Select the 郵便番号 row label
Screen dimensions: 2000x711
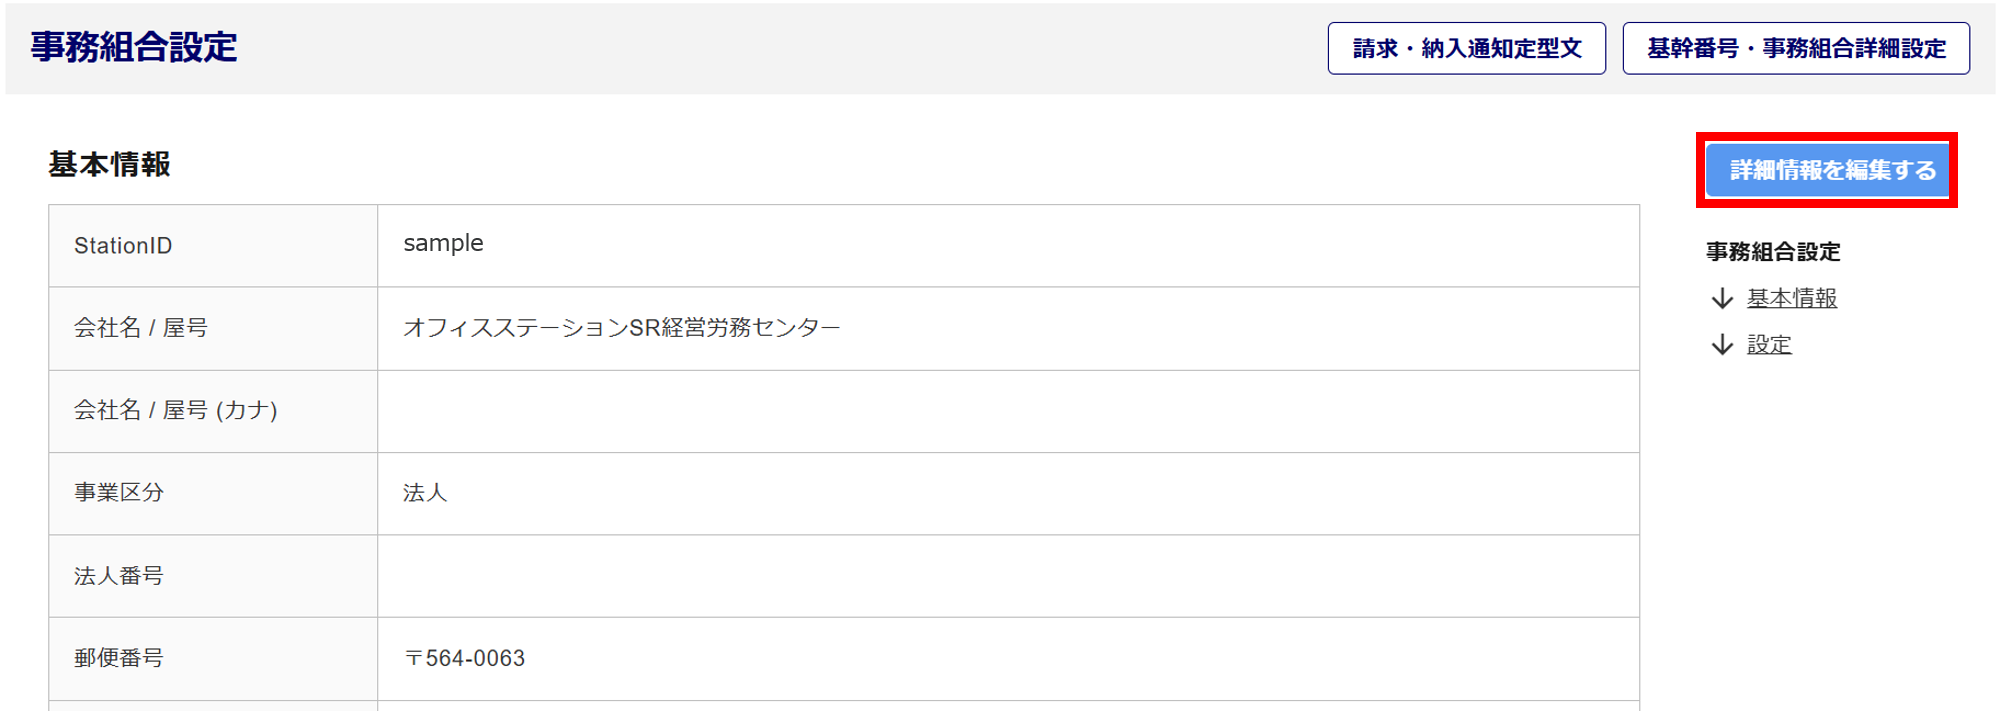(119, 658)
